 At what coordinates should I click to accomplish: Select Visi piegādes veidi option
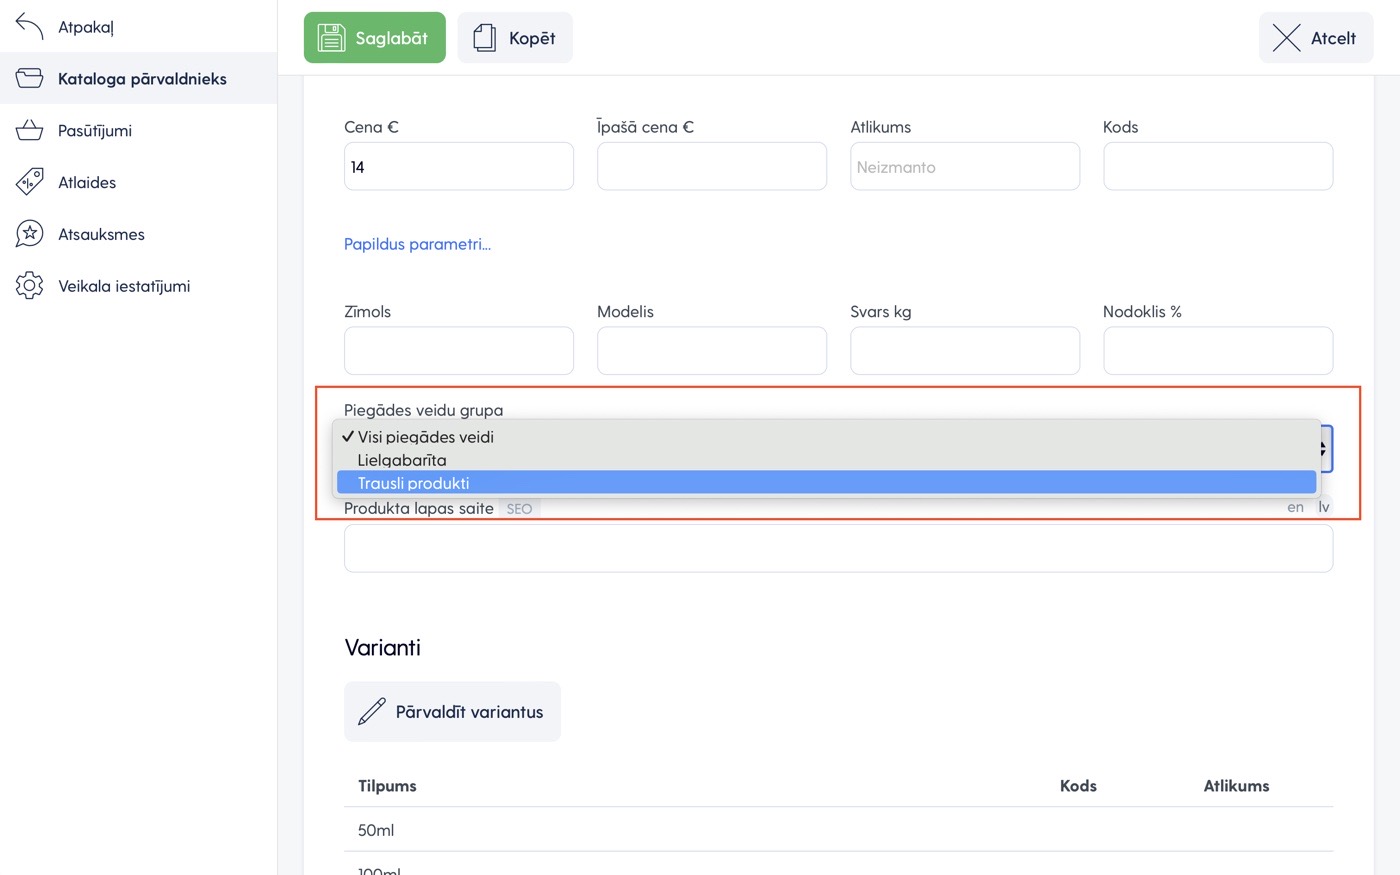[826, 437]
